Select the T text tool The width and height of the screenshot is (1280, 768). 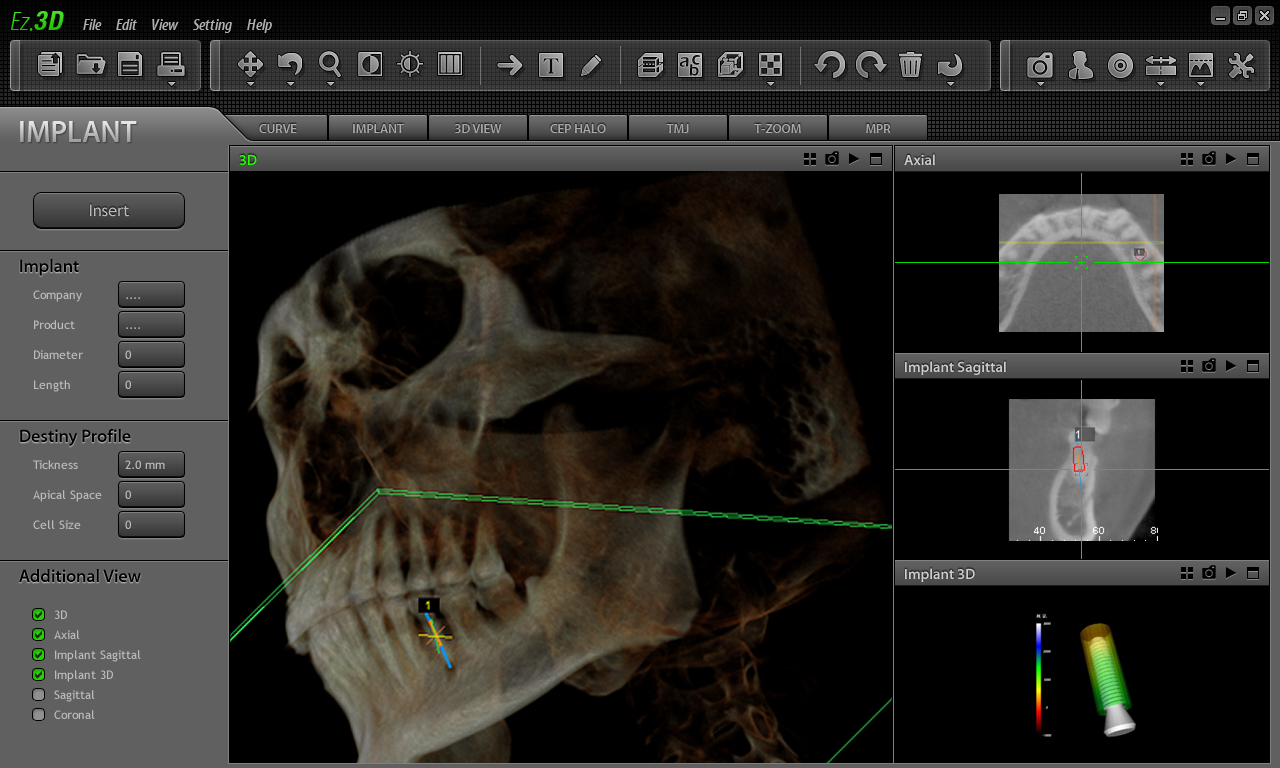click(551, 65)
